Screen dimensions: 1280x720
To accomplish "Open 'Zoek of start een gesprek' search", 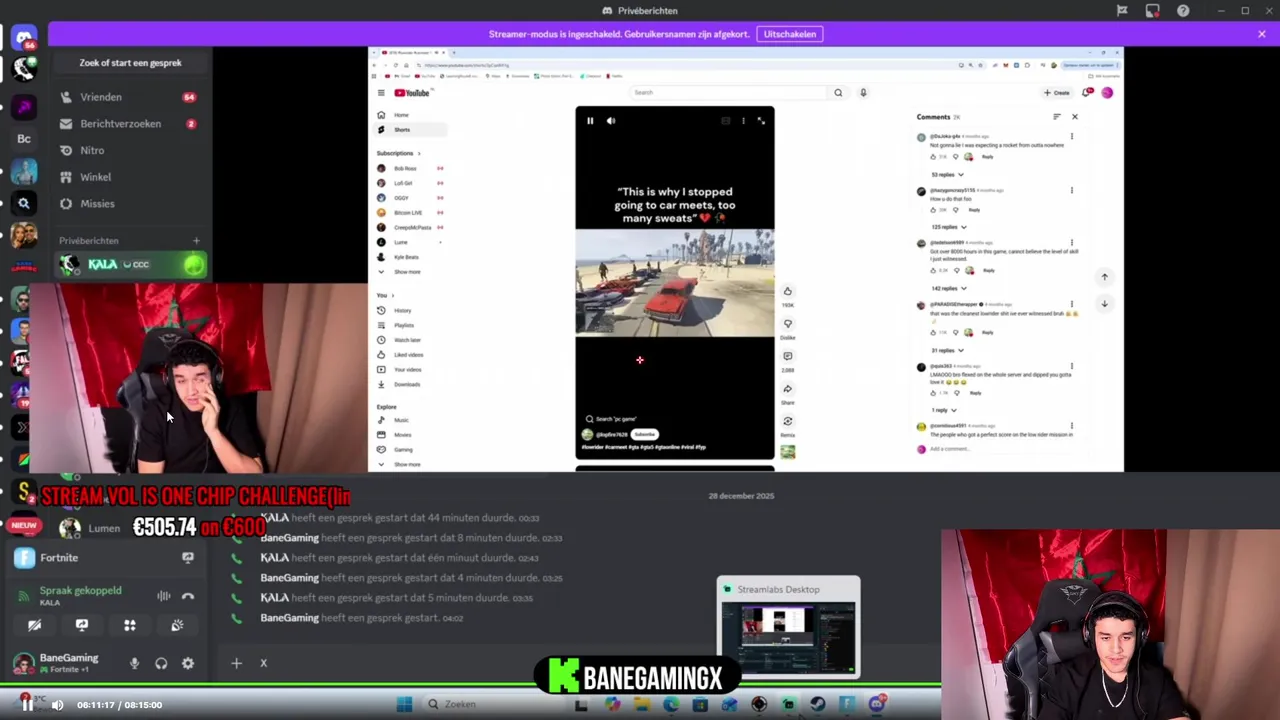I will pyautogui.click(x=130, y=63).
